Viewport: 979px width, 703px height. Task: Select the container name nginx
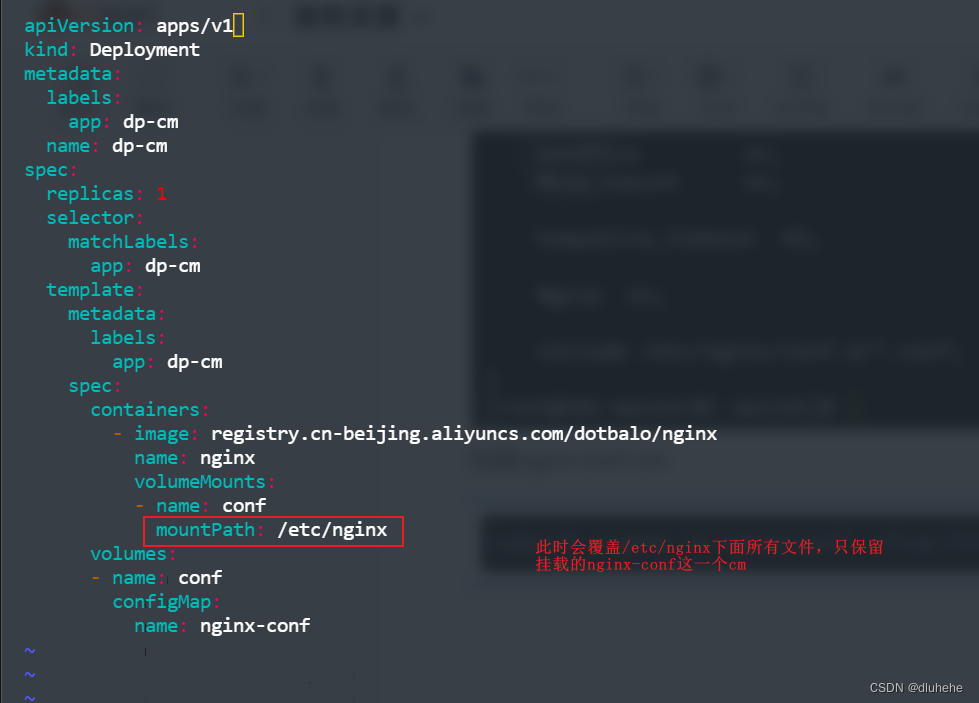point(227,457)
